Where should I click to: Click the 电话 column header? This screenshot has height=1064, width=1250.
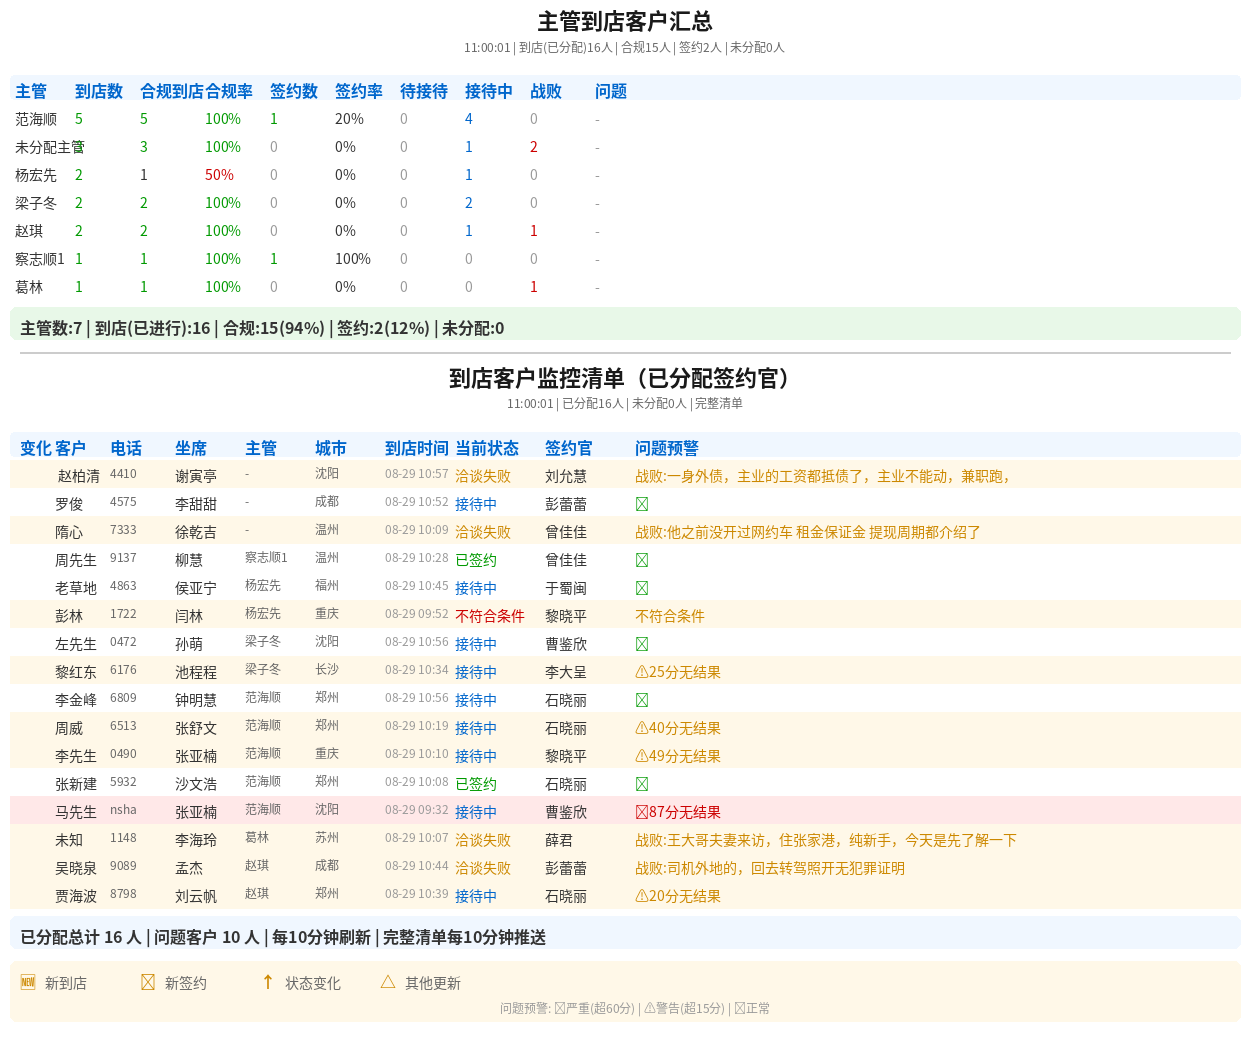pos(126,448)
